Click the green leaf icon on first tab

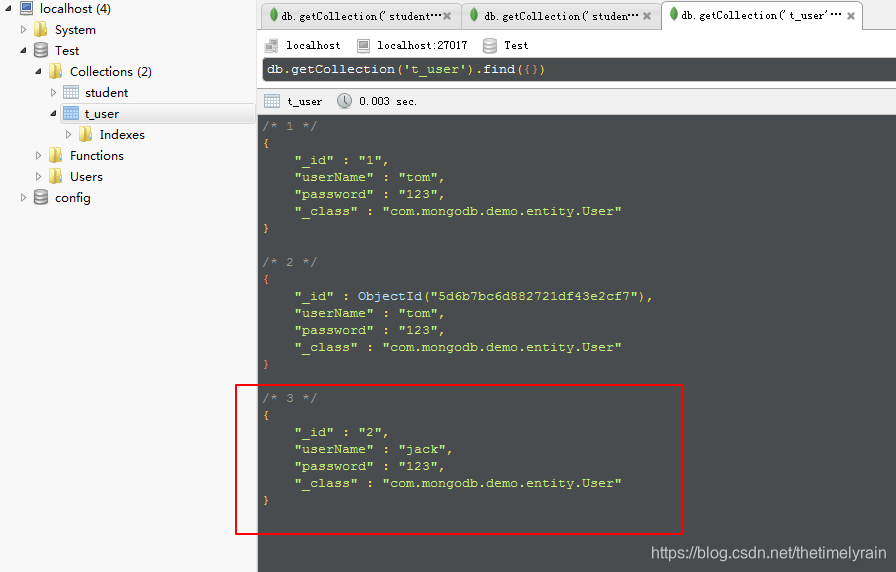[x=274, y=15]
